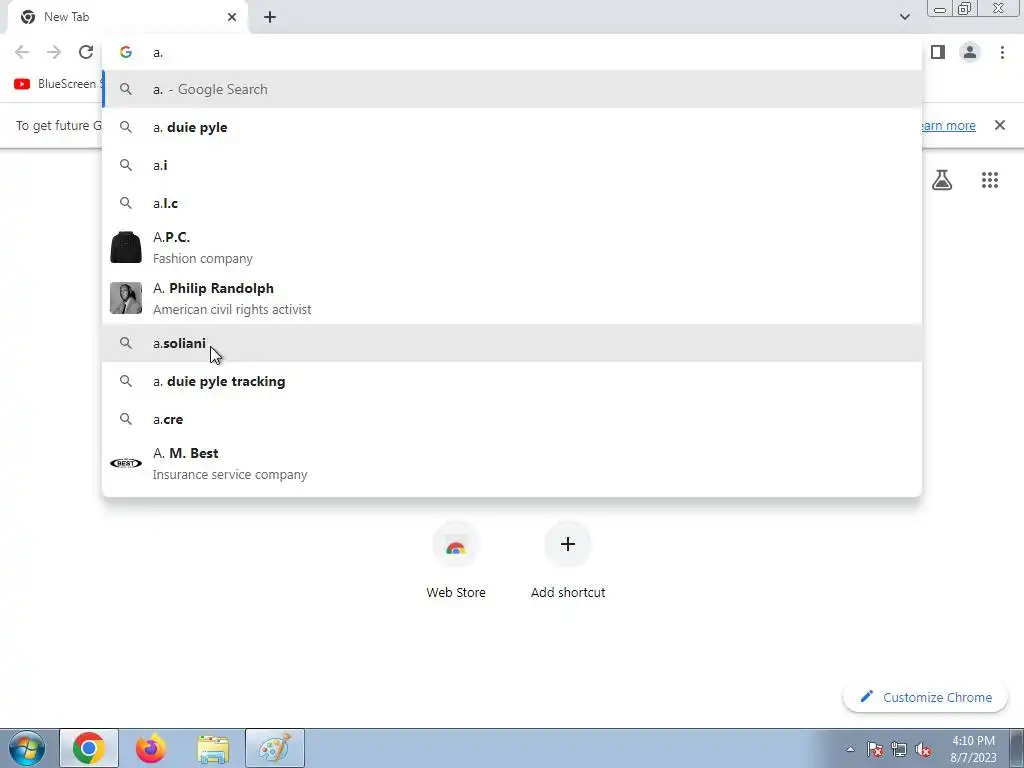
Task: Select 'a. duie pyle tracking' suggestion
Action: click(x=512, y=381)
